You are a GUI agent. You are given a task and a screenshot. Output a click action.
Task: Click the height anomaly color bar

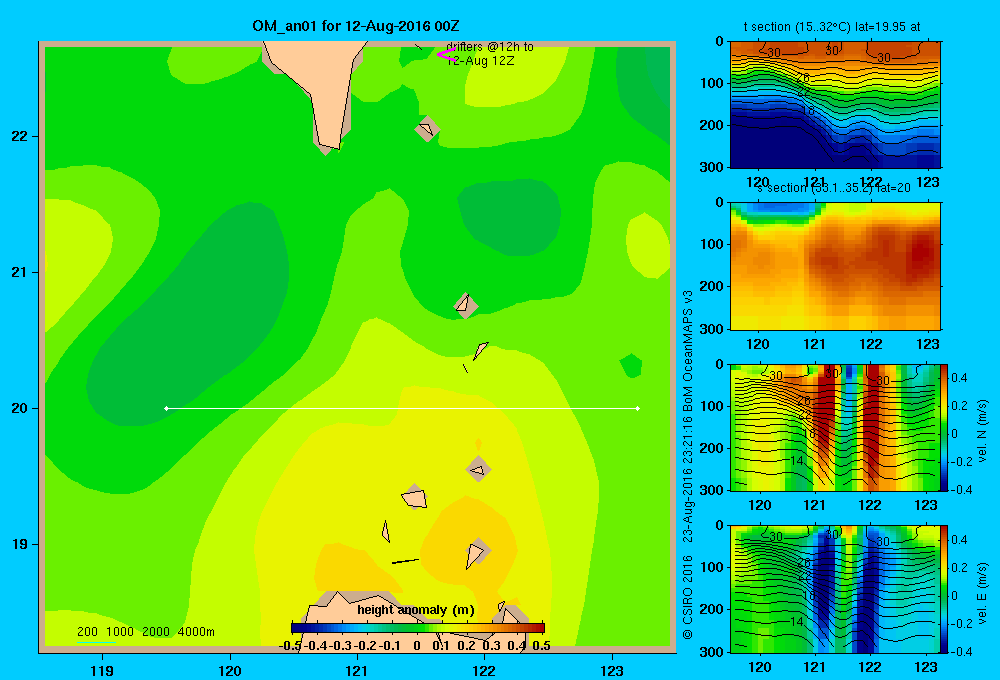point(418,628)
